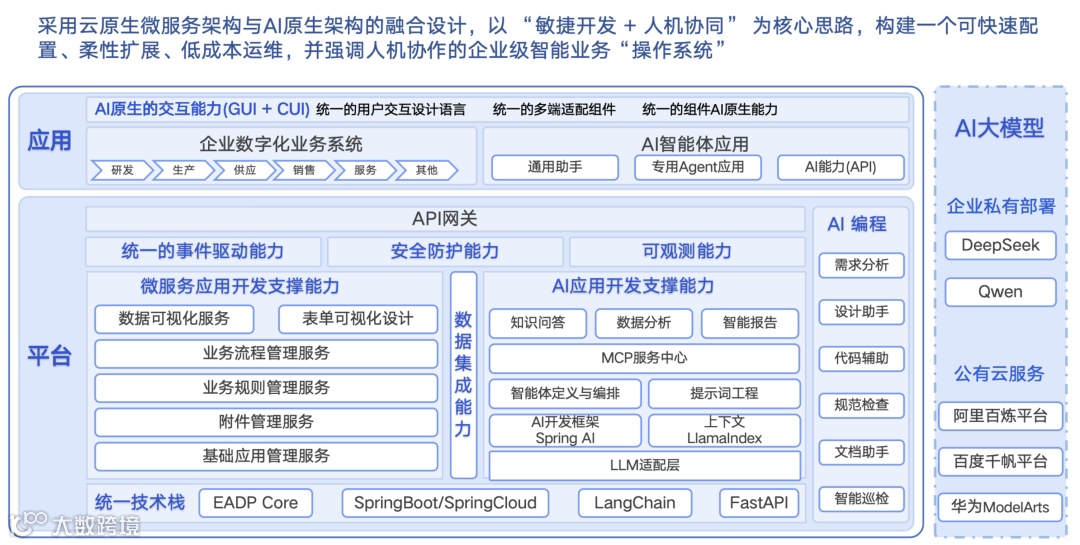Select SpringBoot/SpringCloud box

[x=445, y=503]
